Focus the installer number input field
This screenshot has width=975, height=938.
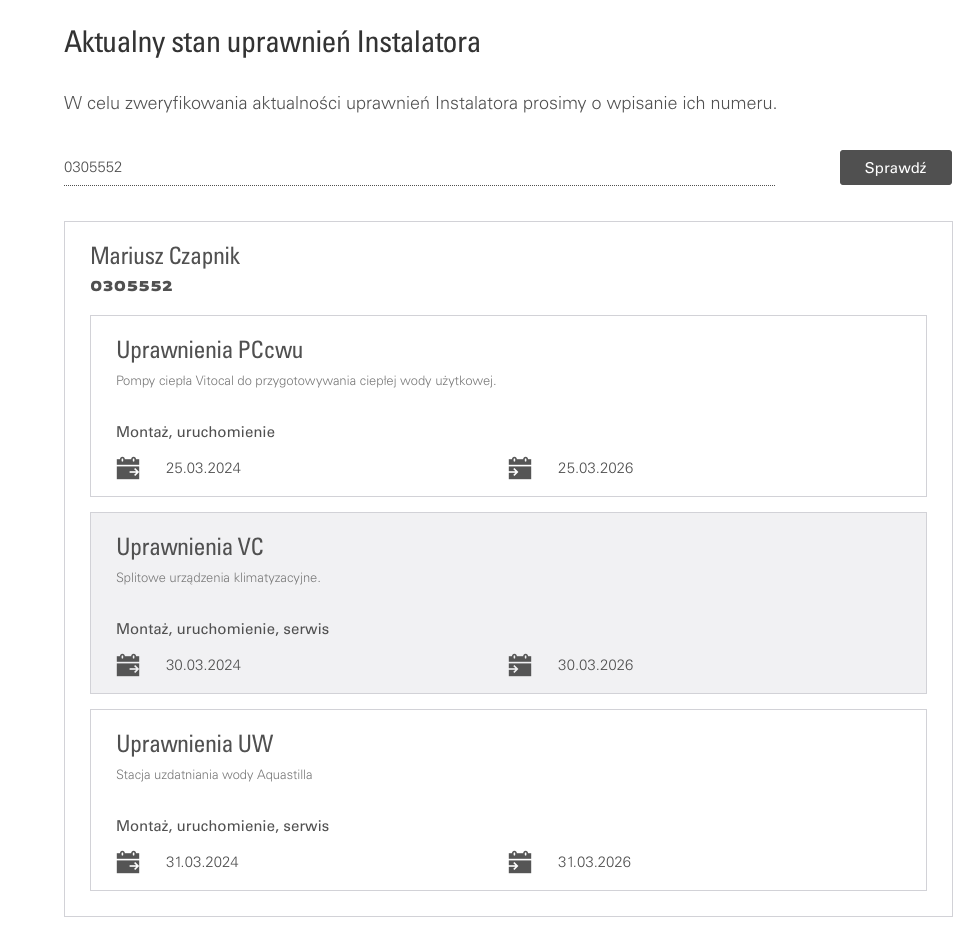(419, 167)
